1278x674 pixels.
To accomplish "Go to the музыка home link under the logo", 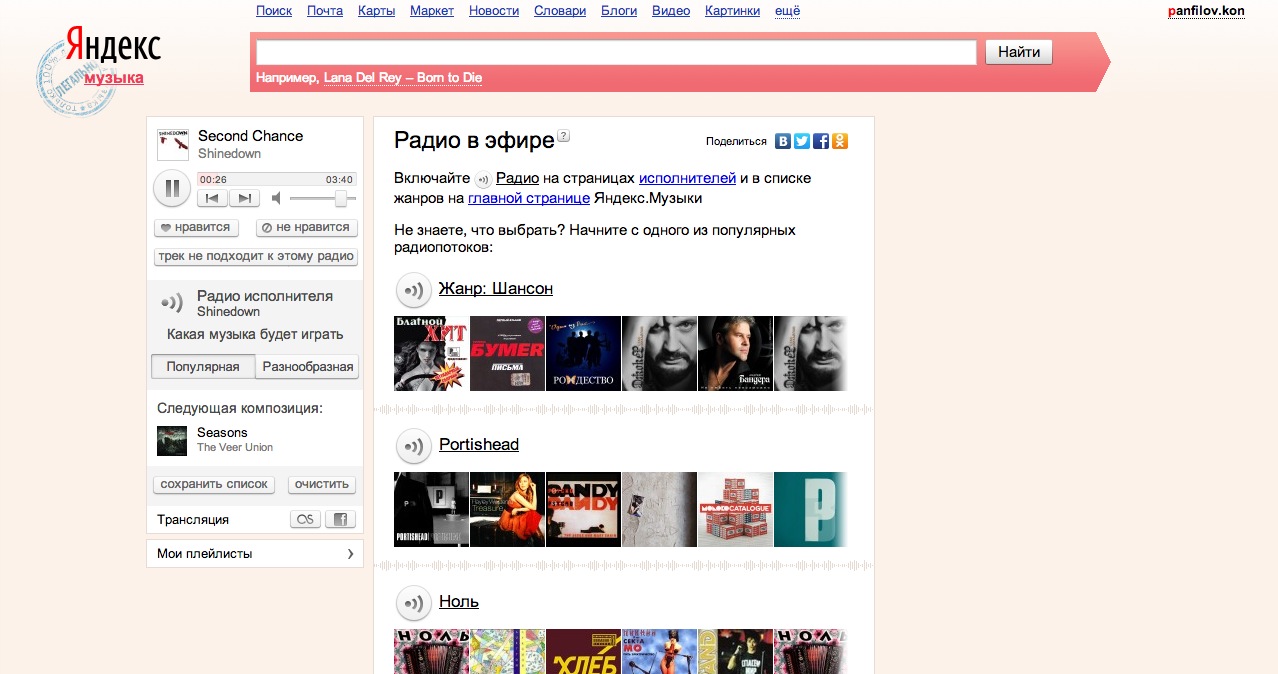I will pos(114,78).
